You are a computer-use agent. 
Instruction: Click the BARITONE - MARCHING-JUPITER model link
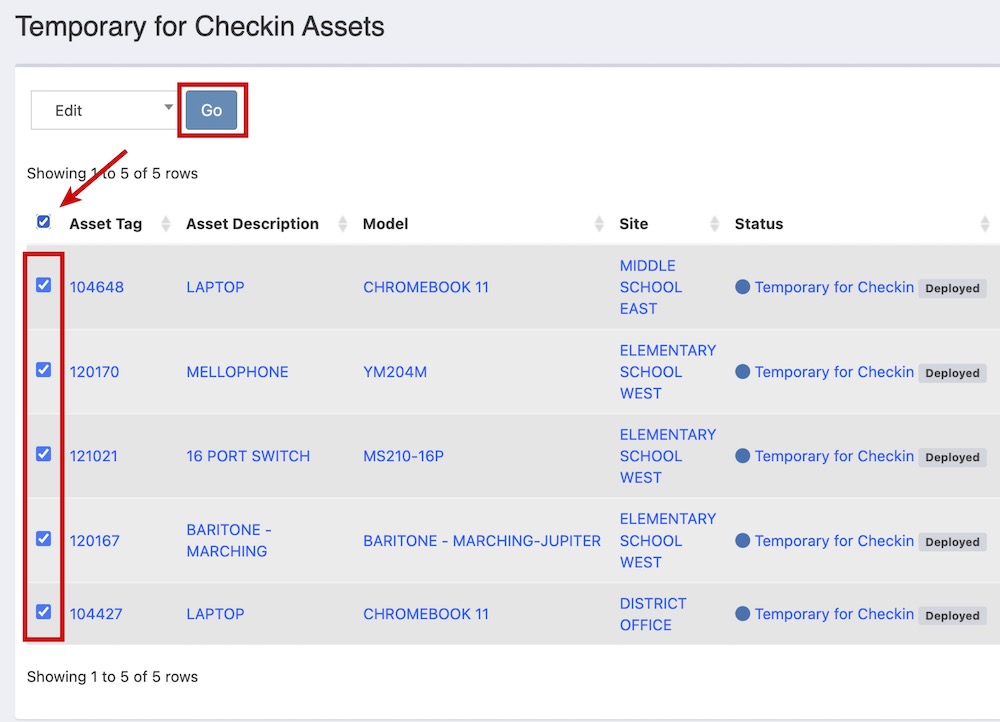pos(482,541)
